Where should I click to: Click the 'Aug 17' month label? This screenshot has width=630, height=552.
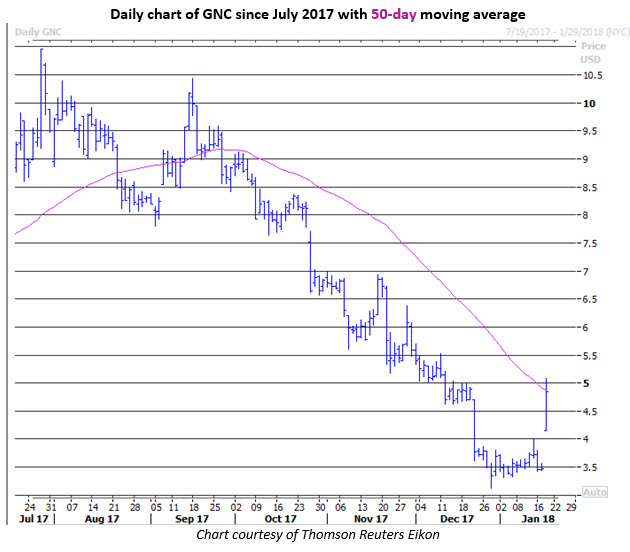102,519
